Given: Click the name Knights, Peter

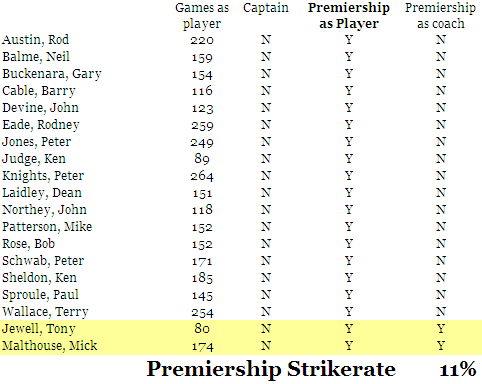Looking at the screenshot, I should point(43,176).
